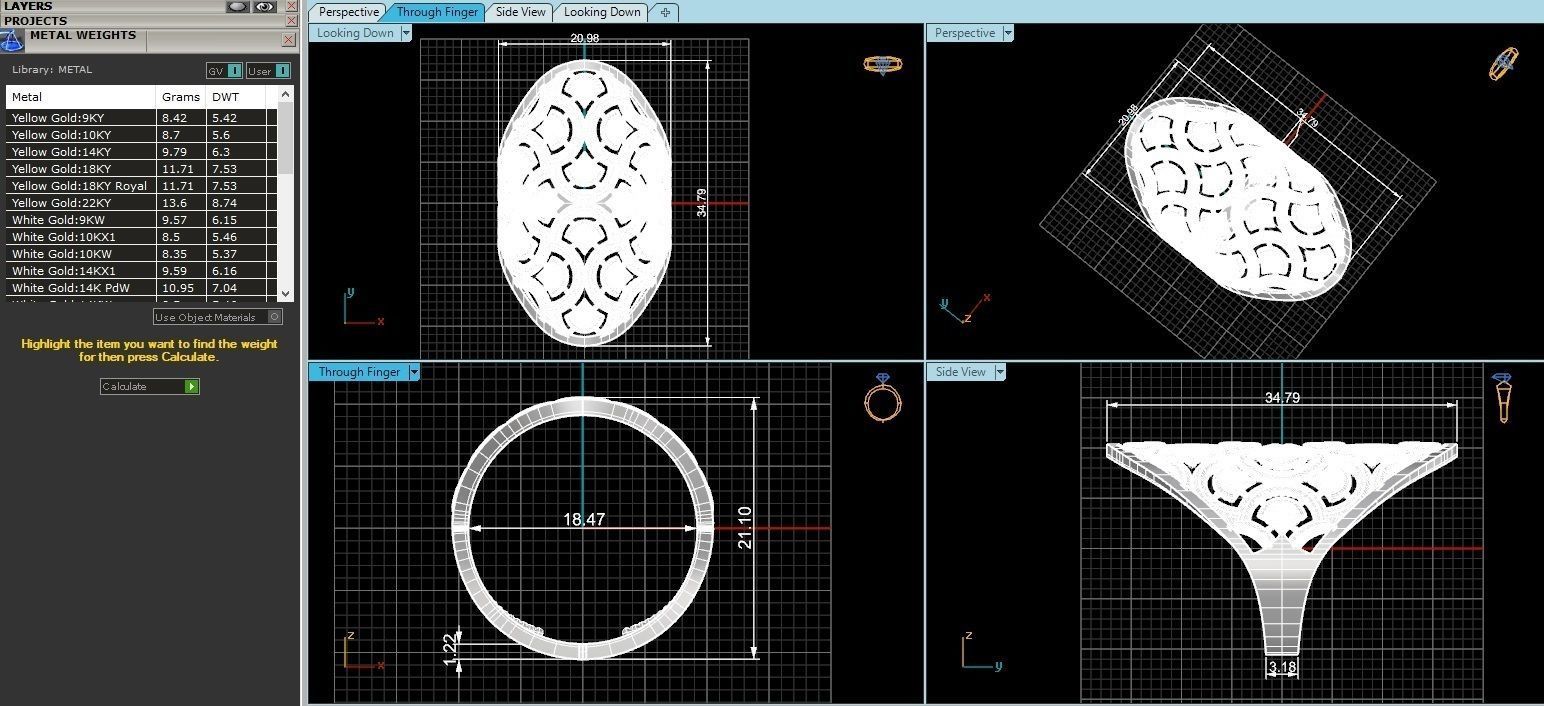Select the Yellow Gold:18KY Royal row
Viewport: 1544px width, 706px height.
pyautogui.click(x=141, y=186)
